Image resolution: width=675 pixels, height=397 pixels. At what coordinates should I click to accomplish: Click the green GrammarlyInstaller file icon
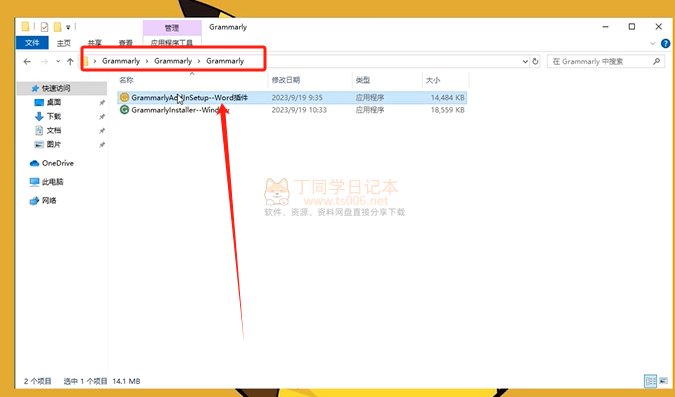click(x=124, y=110)
